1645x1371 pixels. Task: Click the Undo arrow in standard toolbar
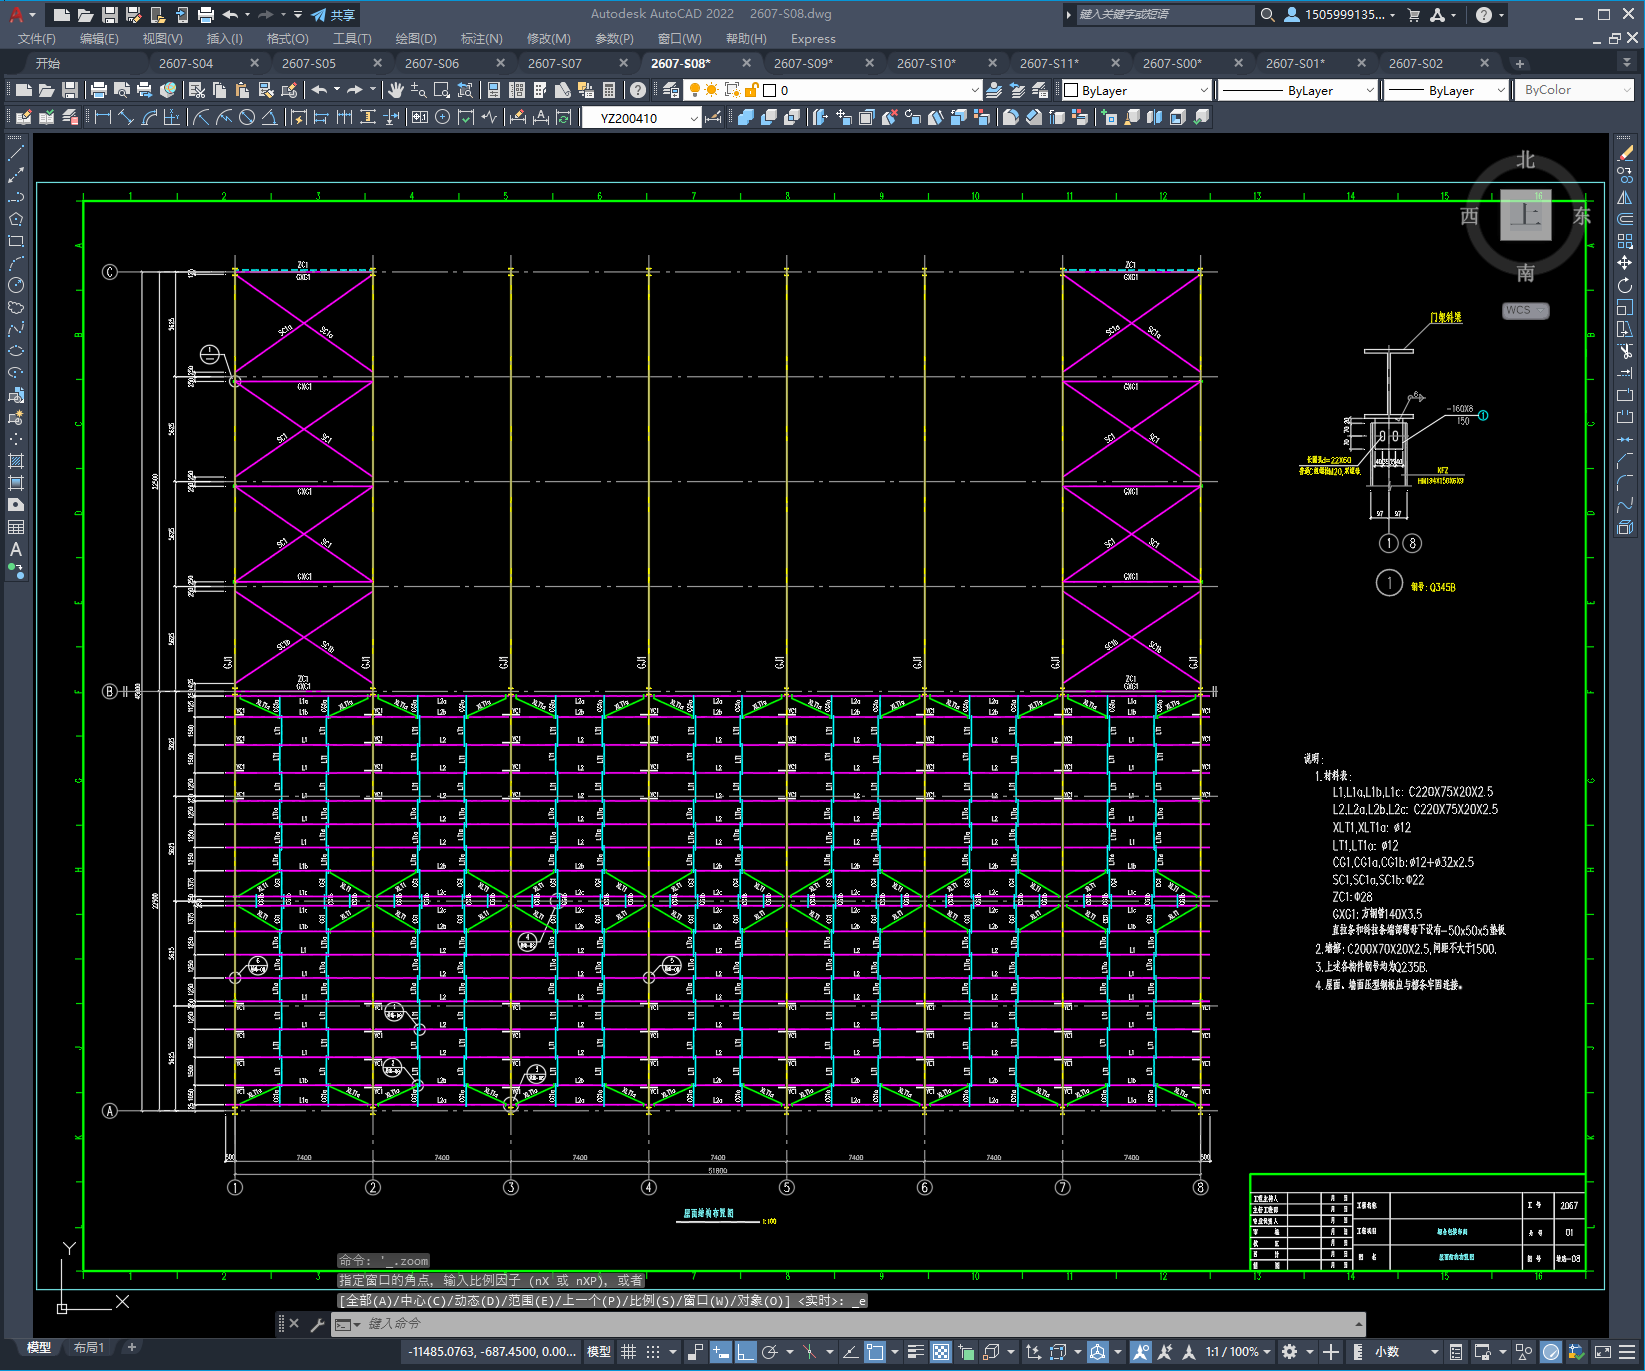tap(319, 90)
